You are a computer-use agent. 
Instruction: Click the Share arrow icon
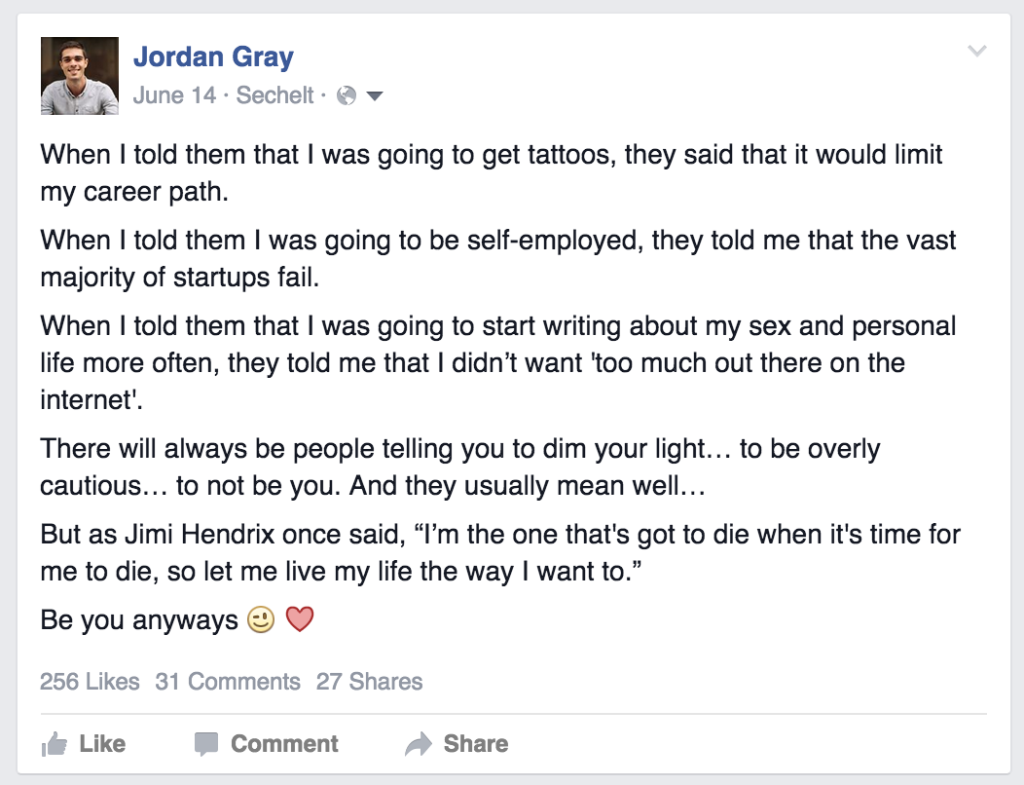[417, 744]
